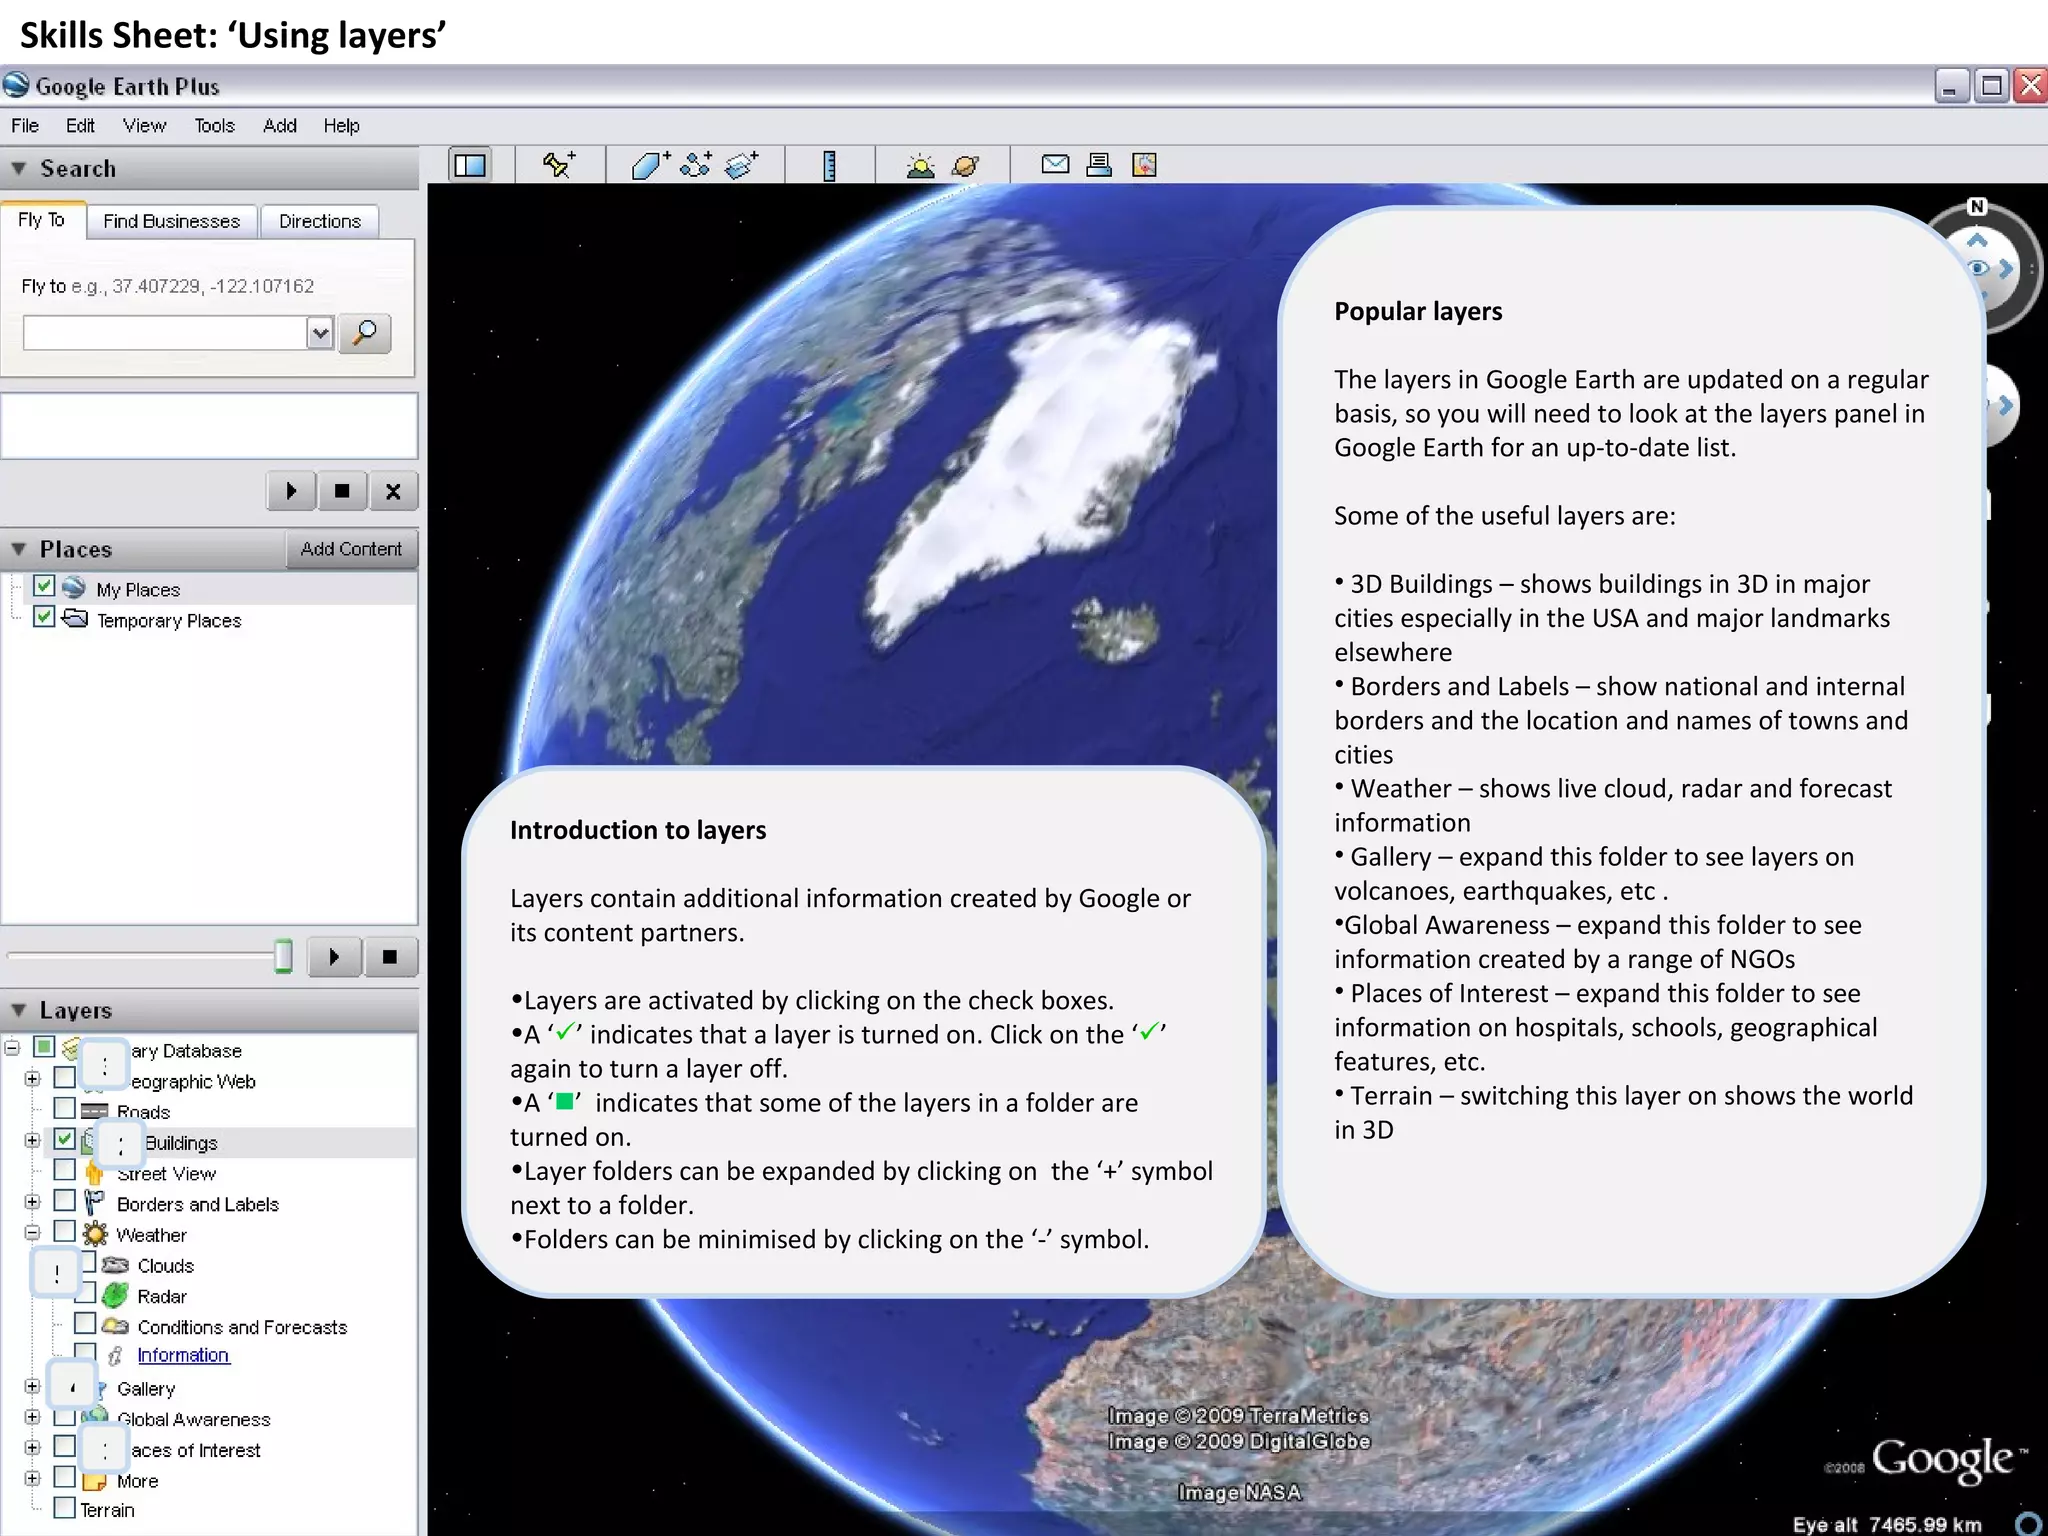The image size is (2048, 1536).
Task: Play the Places tour button
Action: pyautogui.click(x=334, y=957)
